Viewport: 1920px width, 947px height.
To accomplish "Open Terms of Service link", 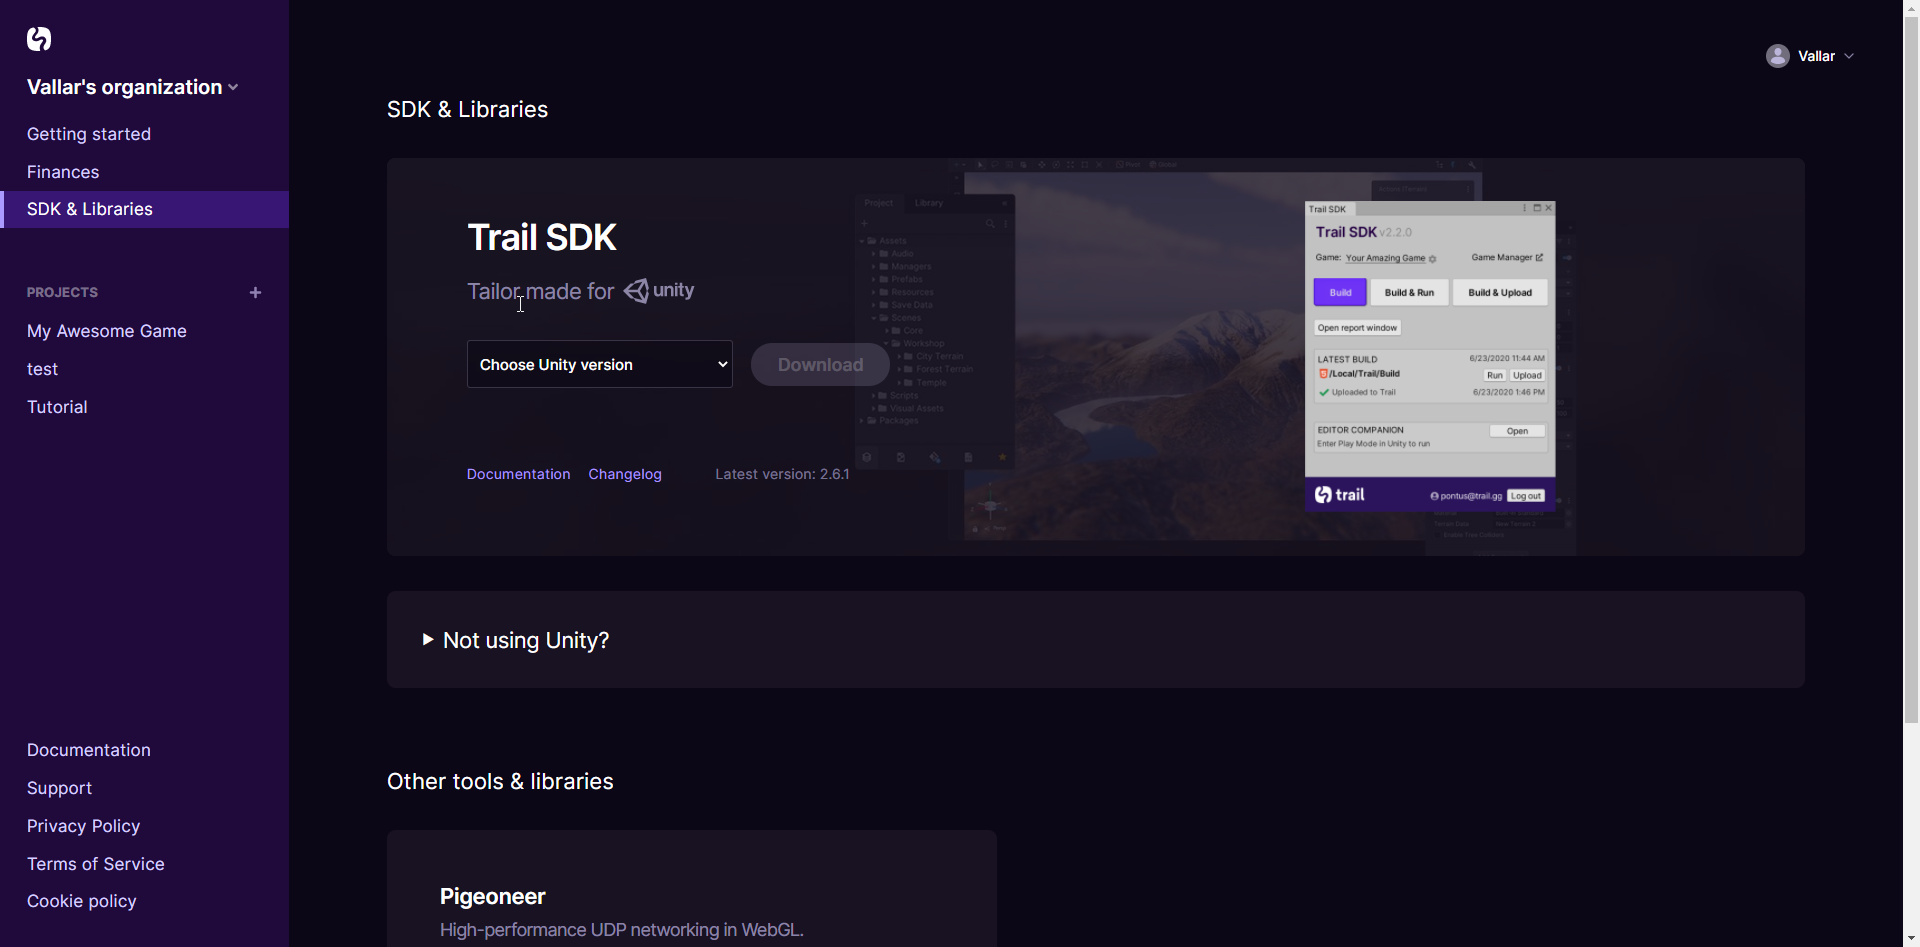I will 96,864.
